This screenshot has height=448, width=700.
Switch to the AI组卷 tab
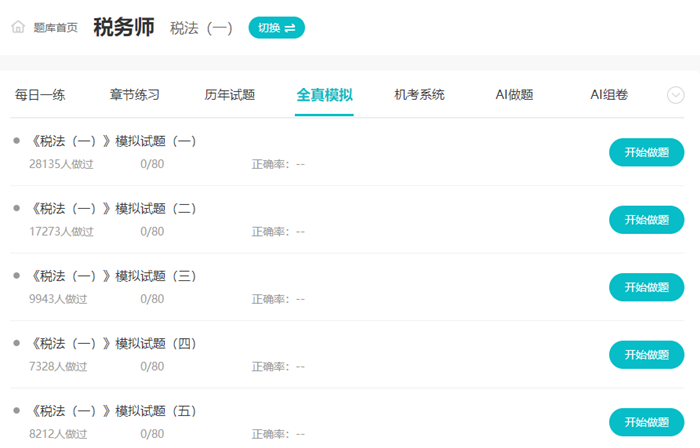(x=609, y=95)
